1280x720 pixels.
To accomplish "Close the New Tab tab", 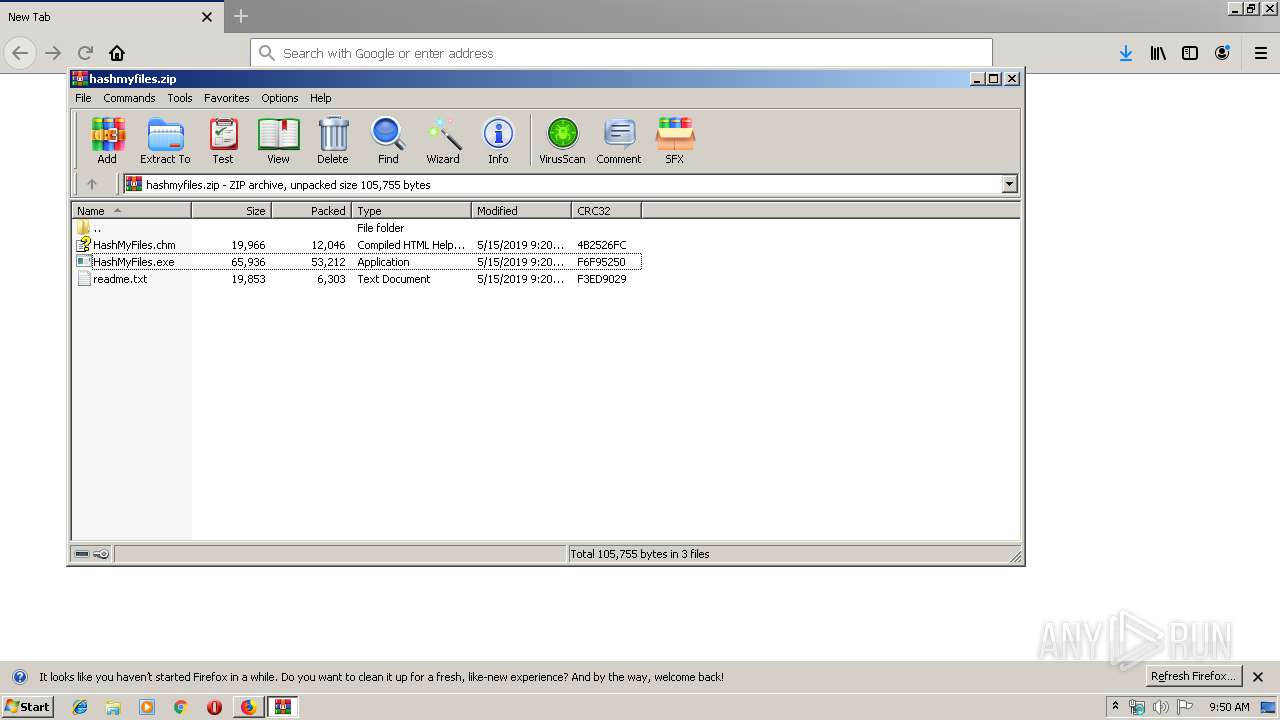I will pyautogui.click(x=207, y=17).
